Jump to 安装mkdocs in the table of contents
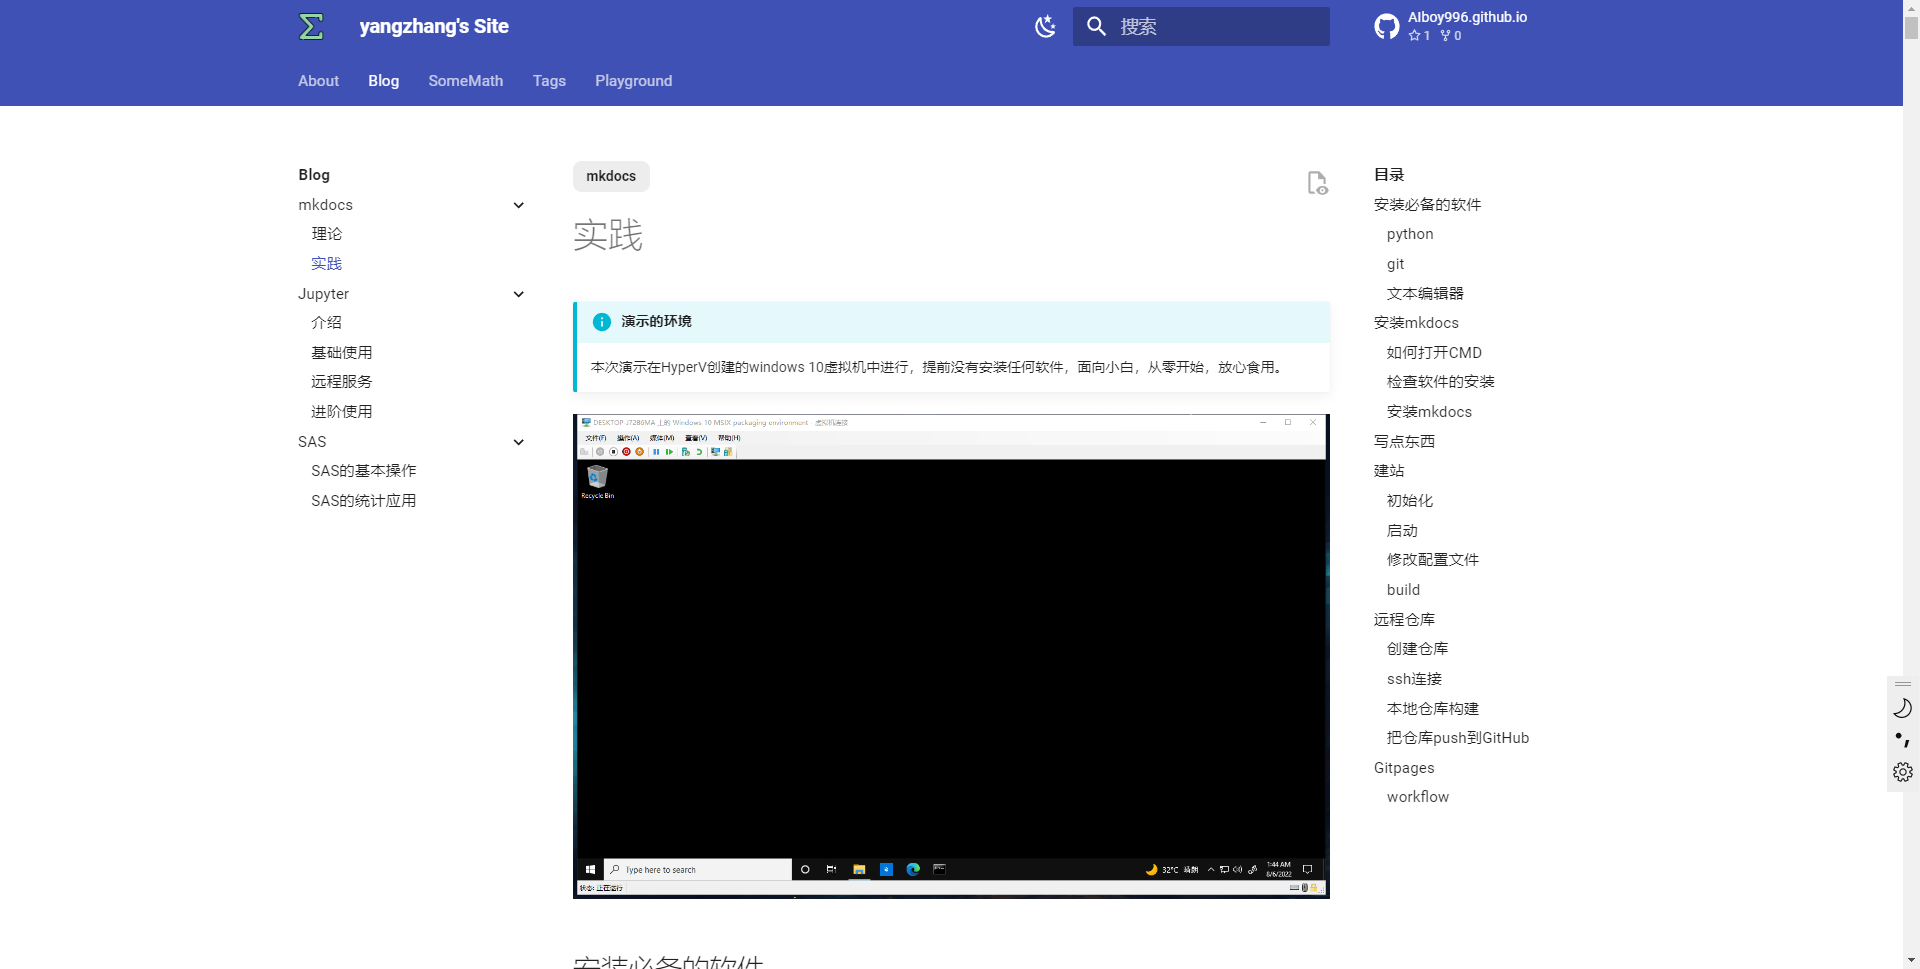Screen dimensions: 1920x969 pos(1415,323)
